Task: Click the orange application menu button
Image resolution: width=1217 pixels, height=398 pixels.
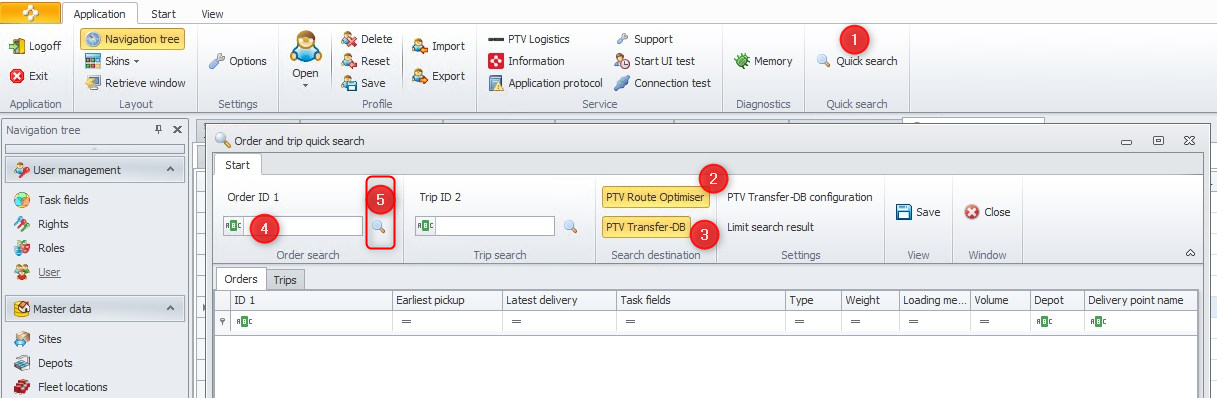Action: [30, 13]
